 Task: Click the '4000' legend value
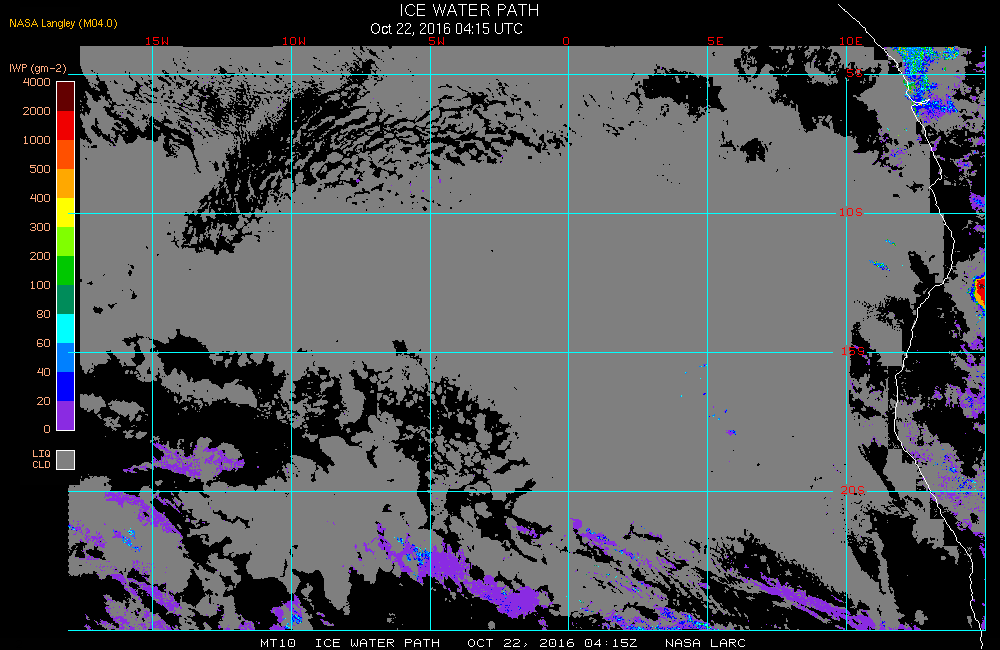point(36,82)
